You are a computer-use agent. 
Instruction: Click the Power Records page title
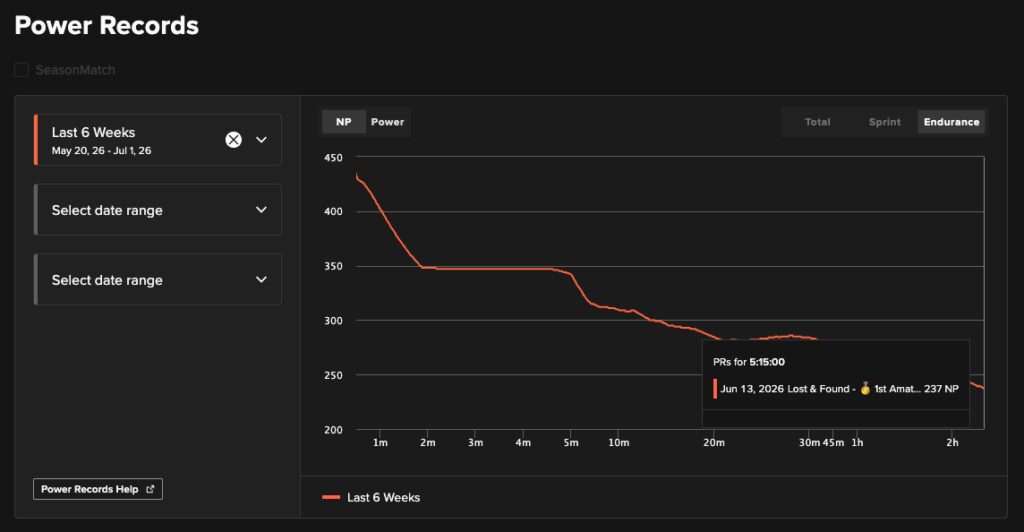(106, 25)
